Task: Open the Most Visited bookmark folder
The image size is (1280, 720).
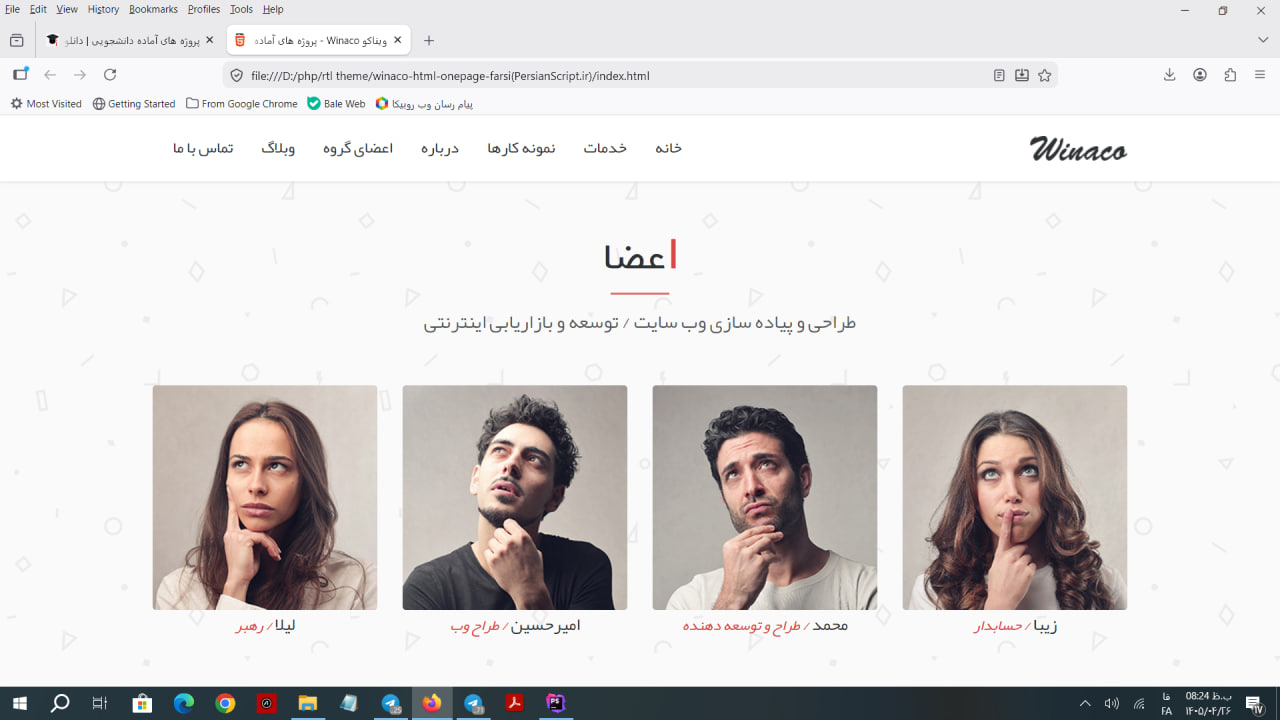Action: [x=46, y=104]
